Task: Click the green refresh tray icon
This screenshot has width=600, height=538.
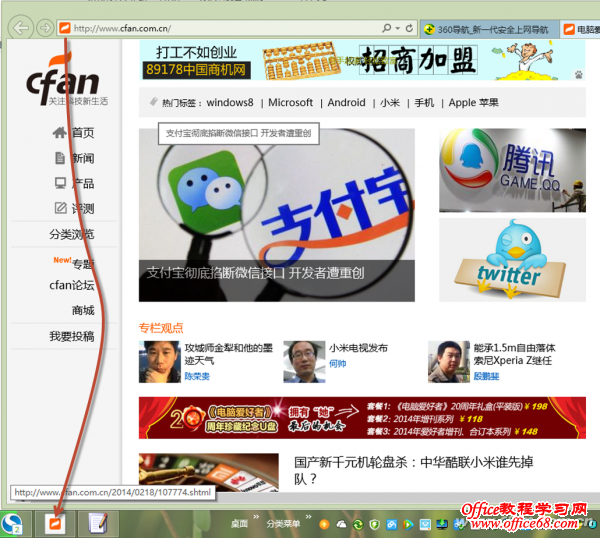Action: coord(358,524)
